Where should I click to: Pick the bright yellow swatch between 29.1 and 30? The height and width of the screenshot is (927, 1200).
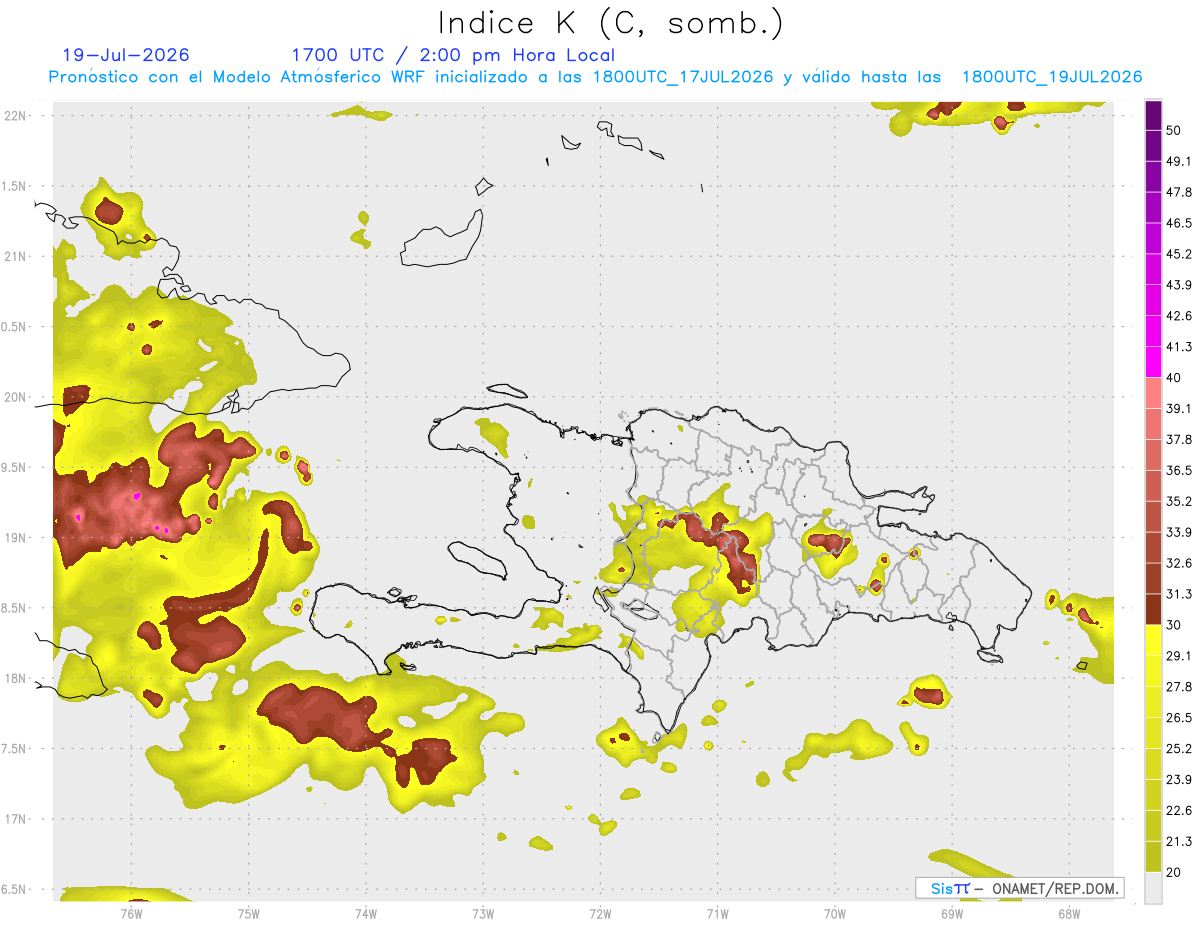click(x=1154, y=641)
